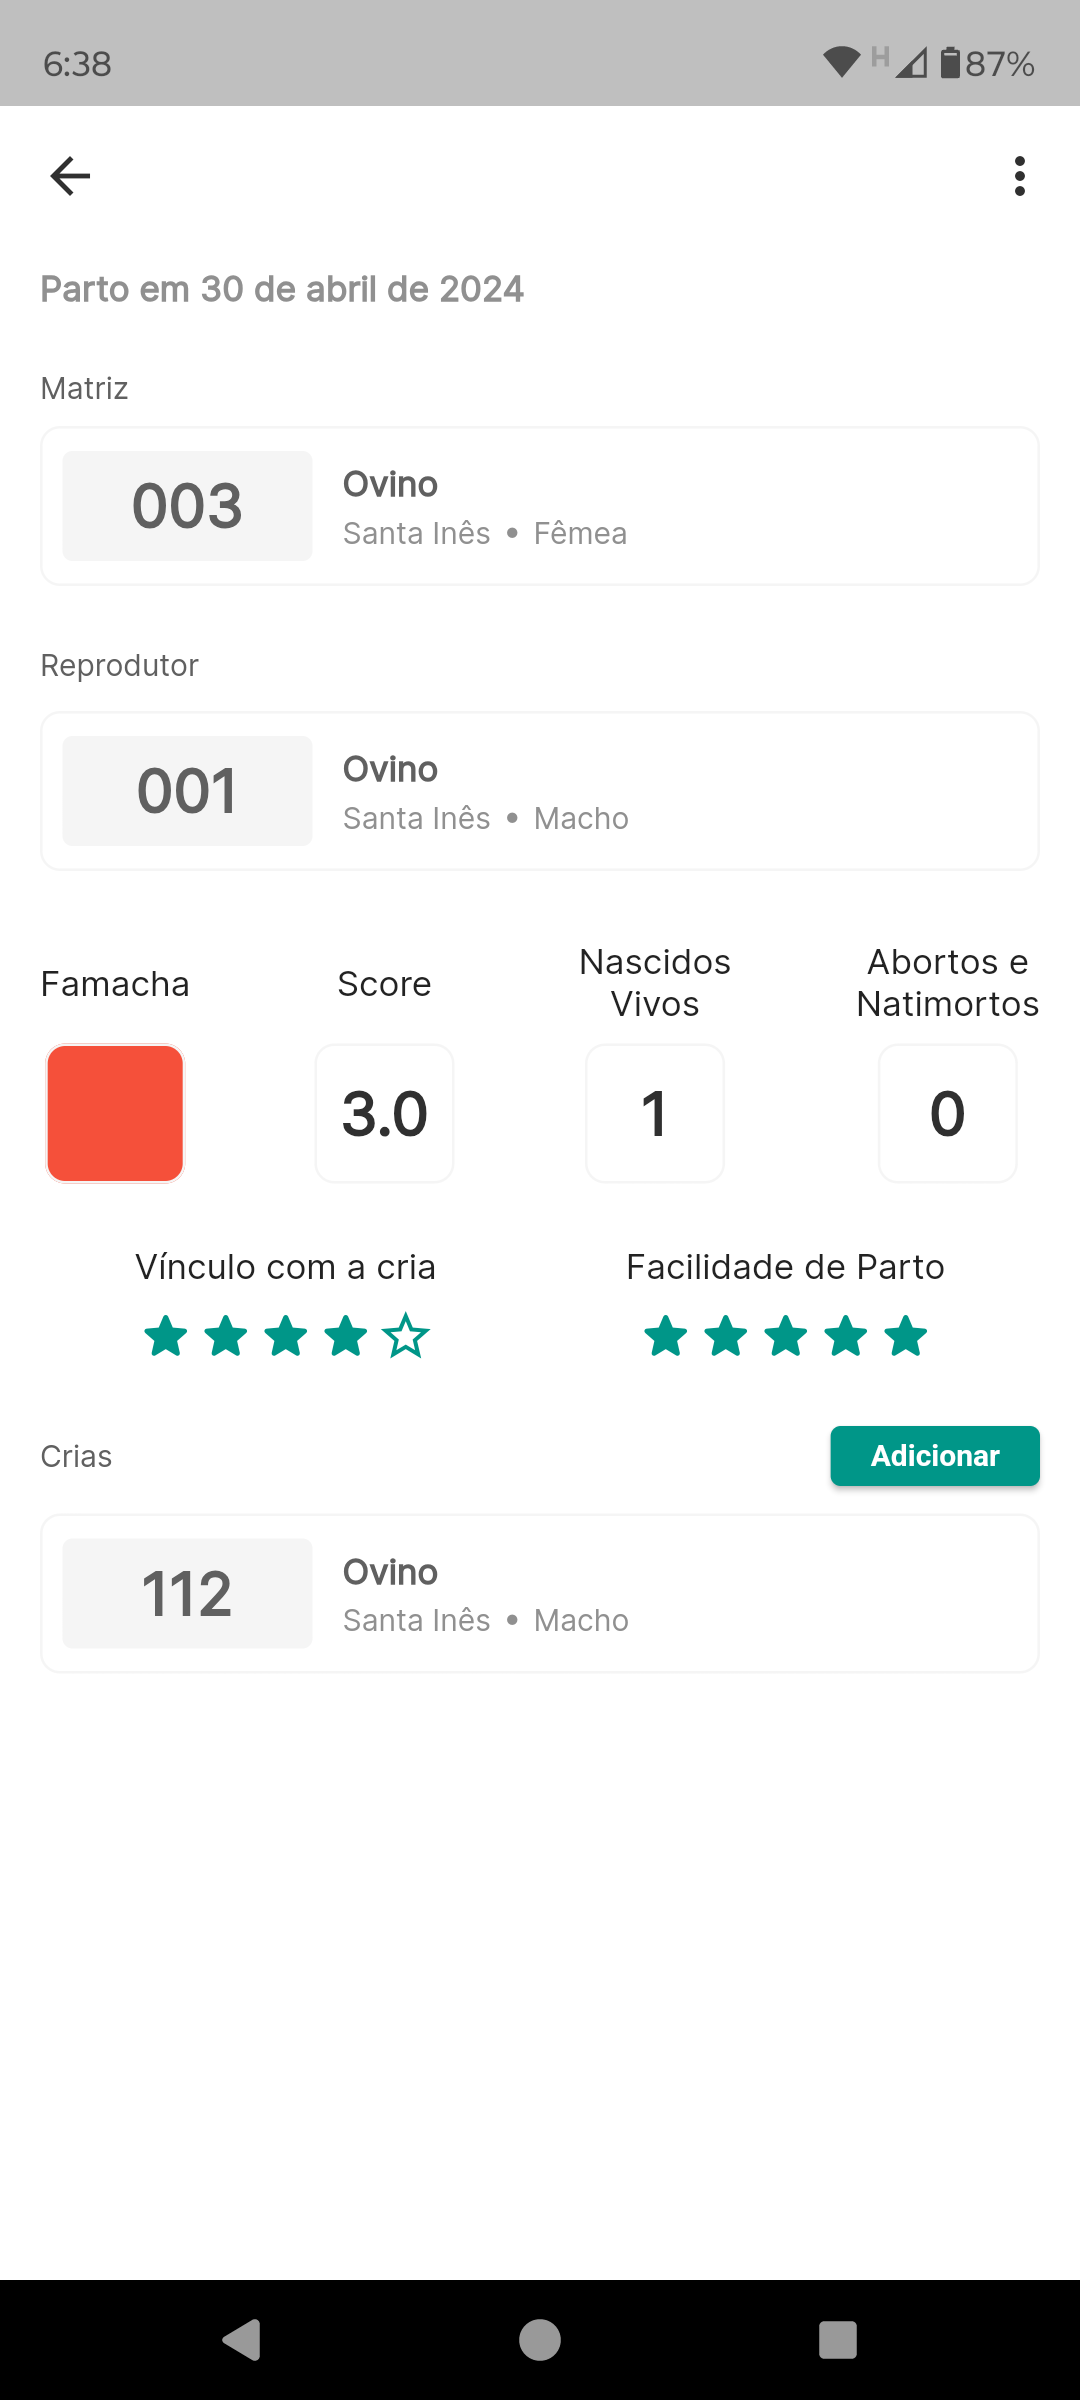Image resolution: width=1080 pixels, height=2400 pixels.
Task: Select second star of Facilidade de Parto
Action: click(x=726, y=1336)
